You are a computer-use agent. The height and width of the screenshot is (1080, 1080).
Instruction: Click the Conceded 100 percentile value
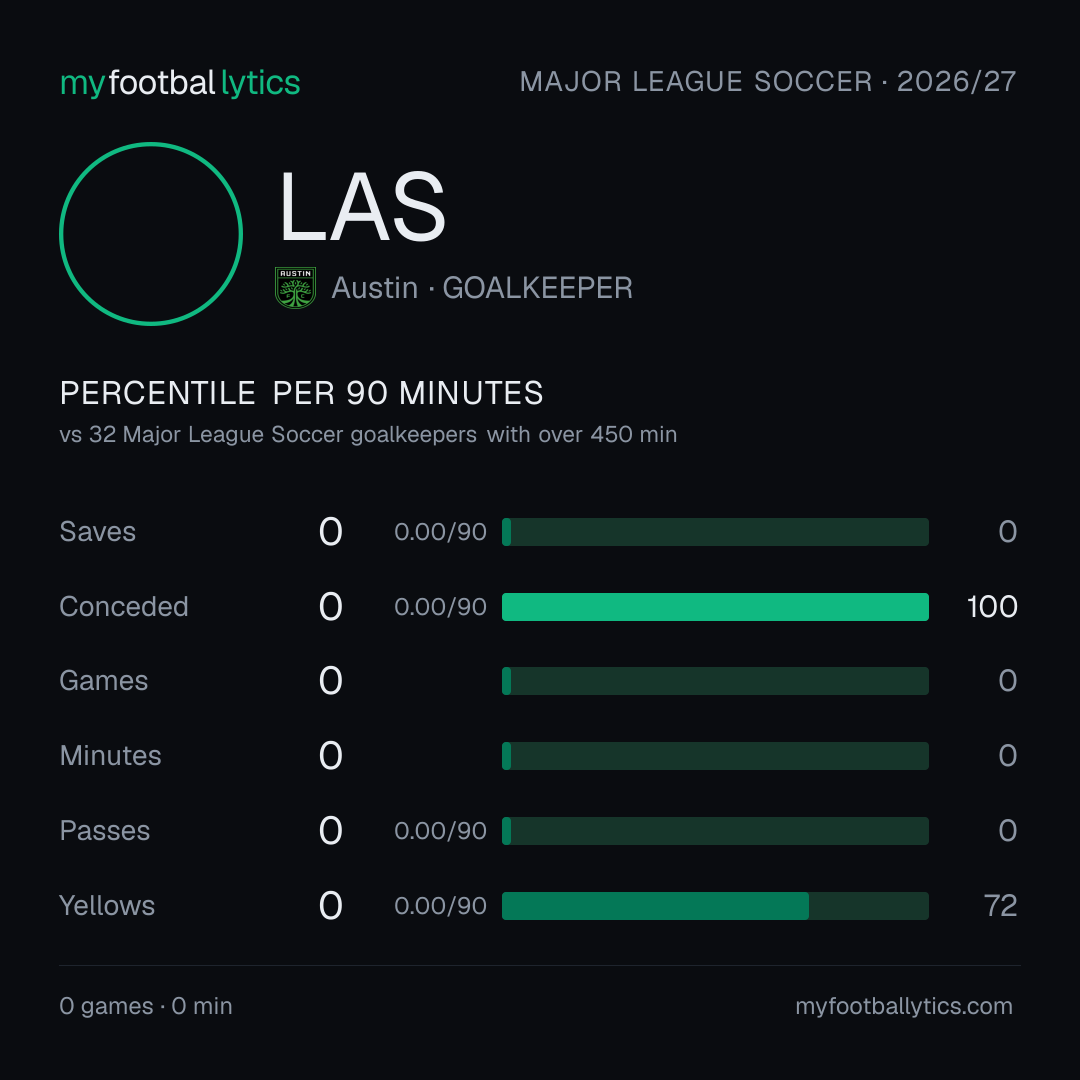coord(992,607)
